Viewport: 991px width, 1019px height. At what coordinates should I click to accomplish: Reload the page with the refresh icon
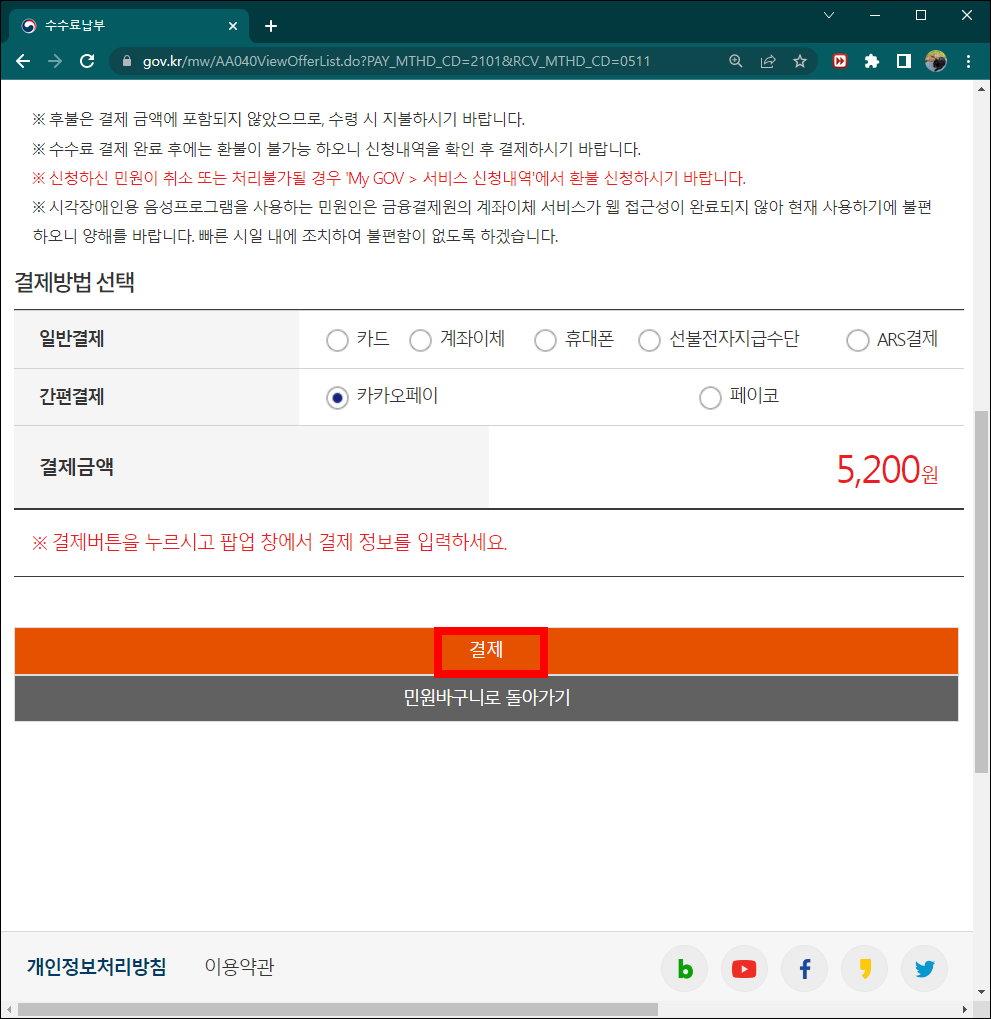pos(87,60)
